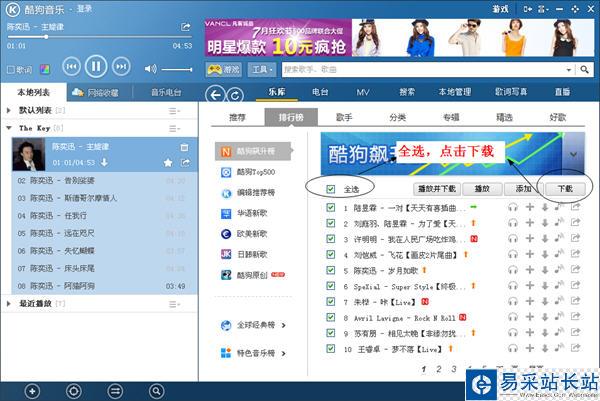Collapse the chart banner with down arrow

click(x=573, y=154)
